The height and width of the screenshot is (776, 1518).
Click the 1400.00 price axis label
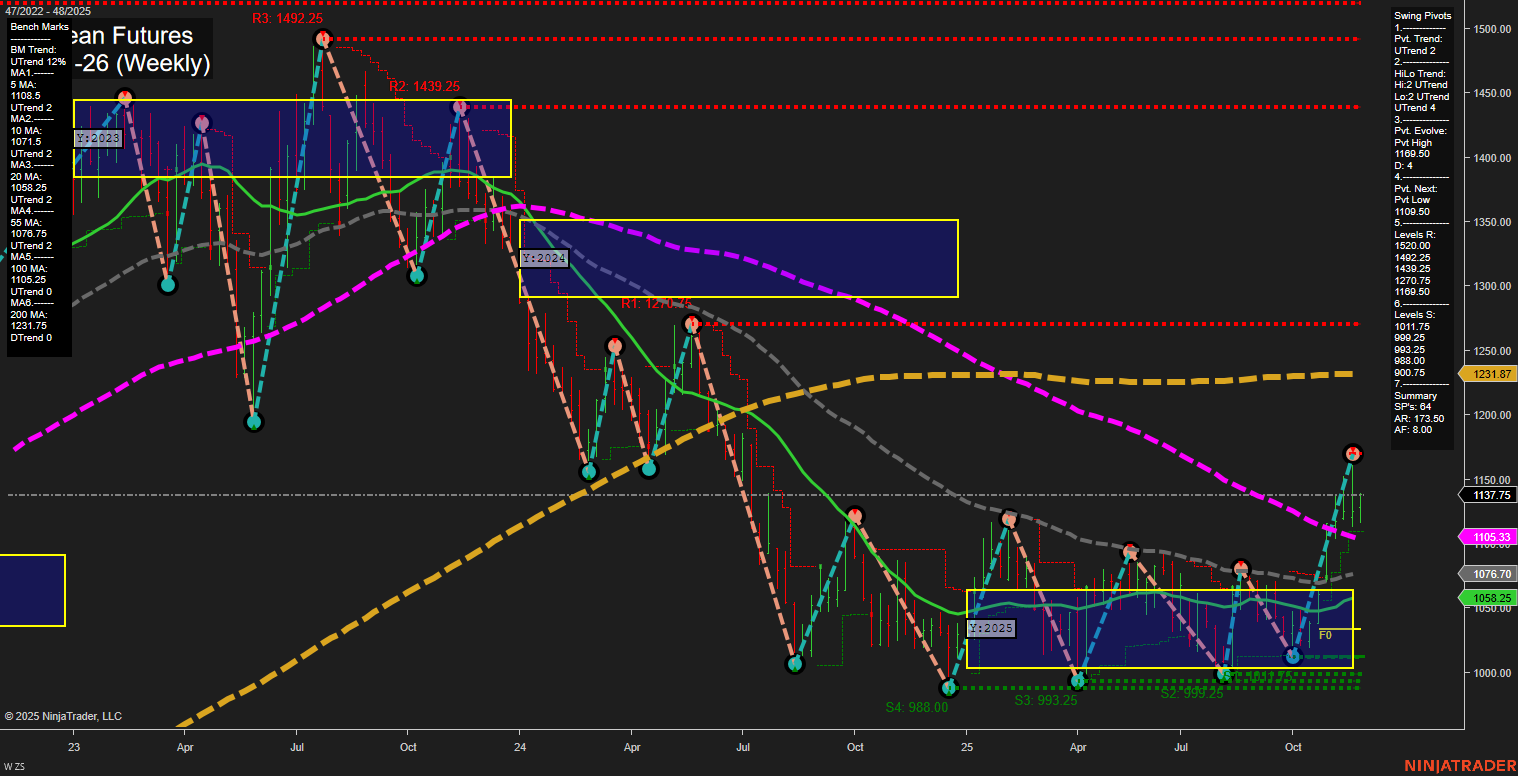(x=1490, y=158)
